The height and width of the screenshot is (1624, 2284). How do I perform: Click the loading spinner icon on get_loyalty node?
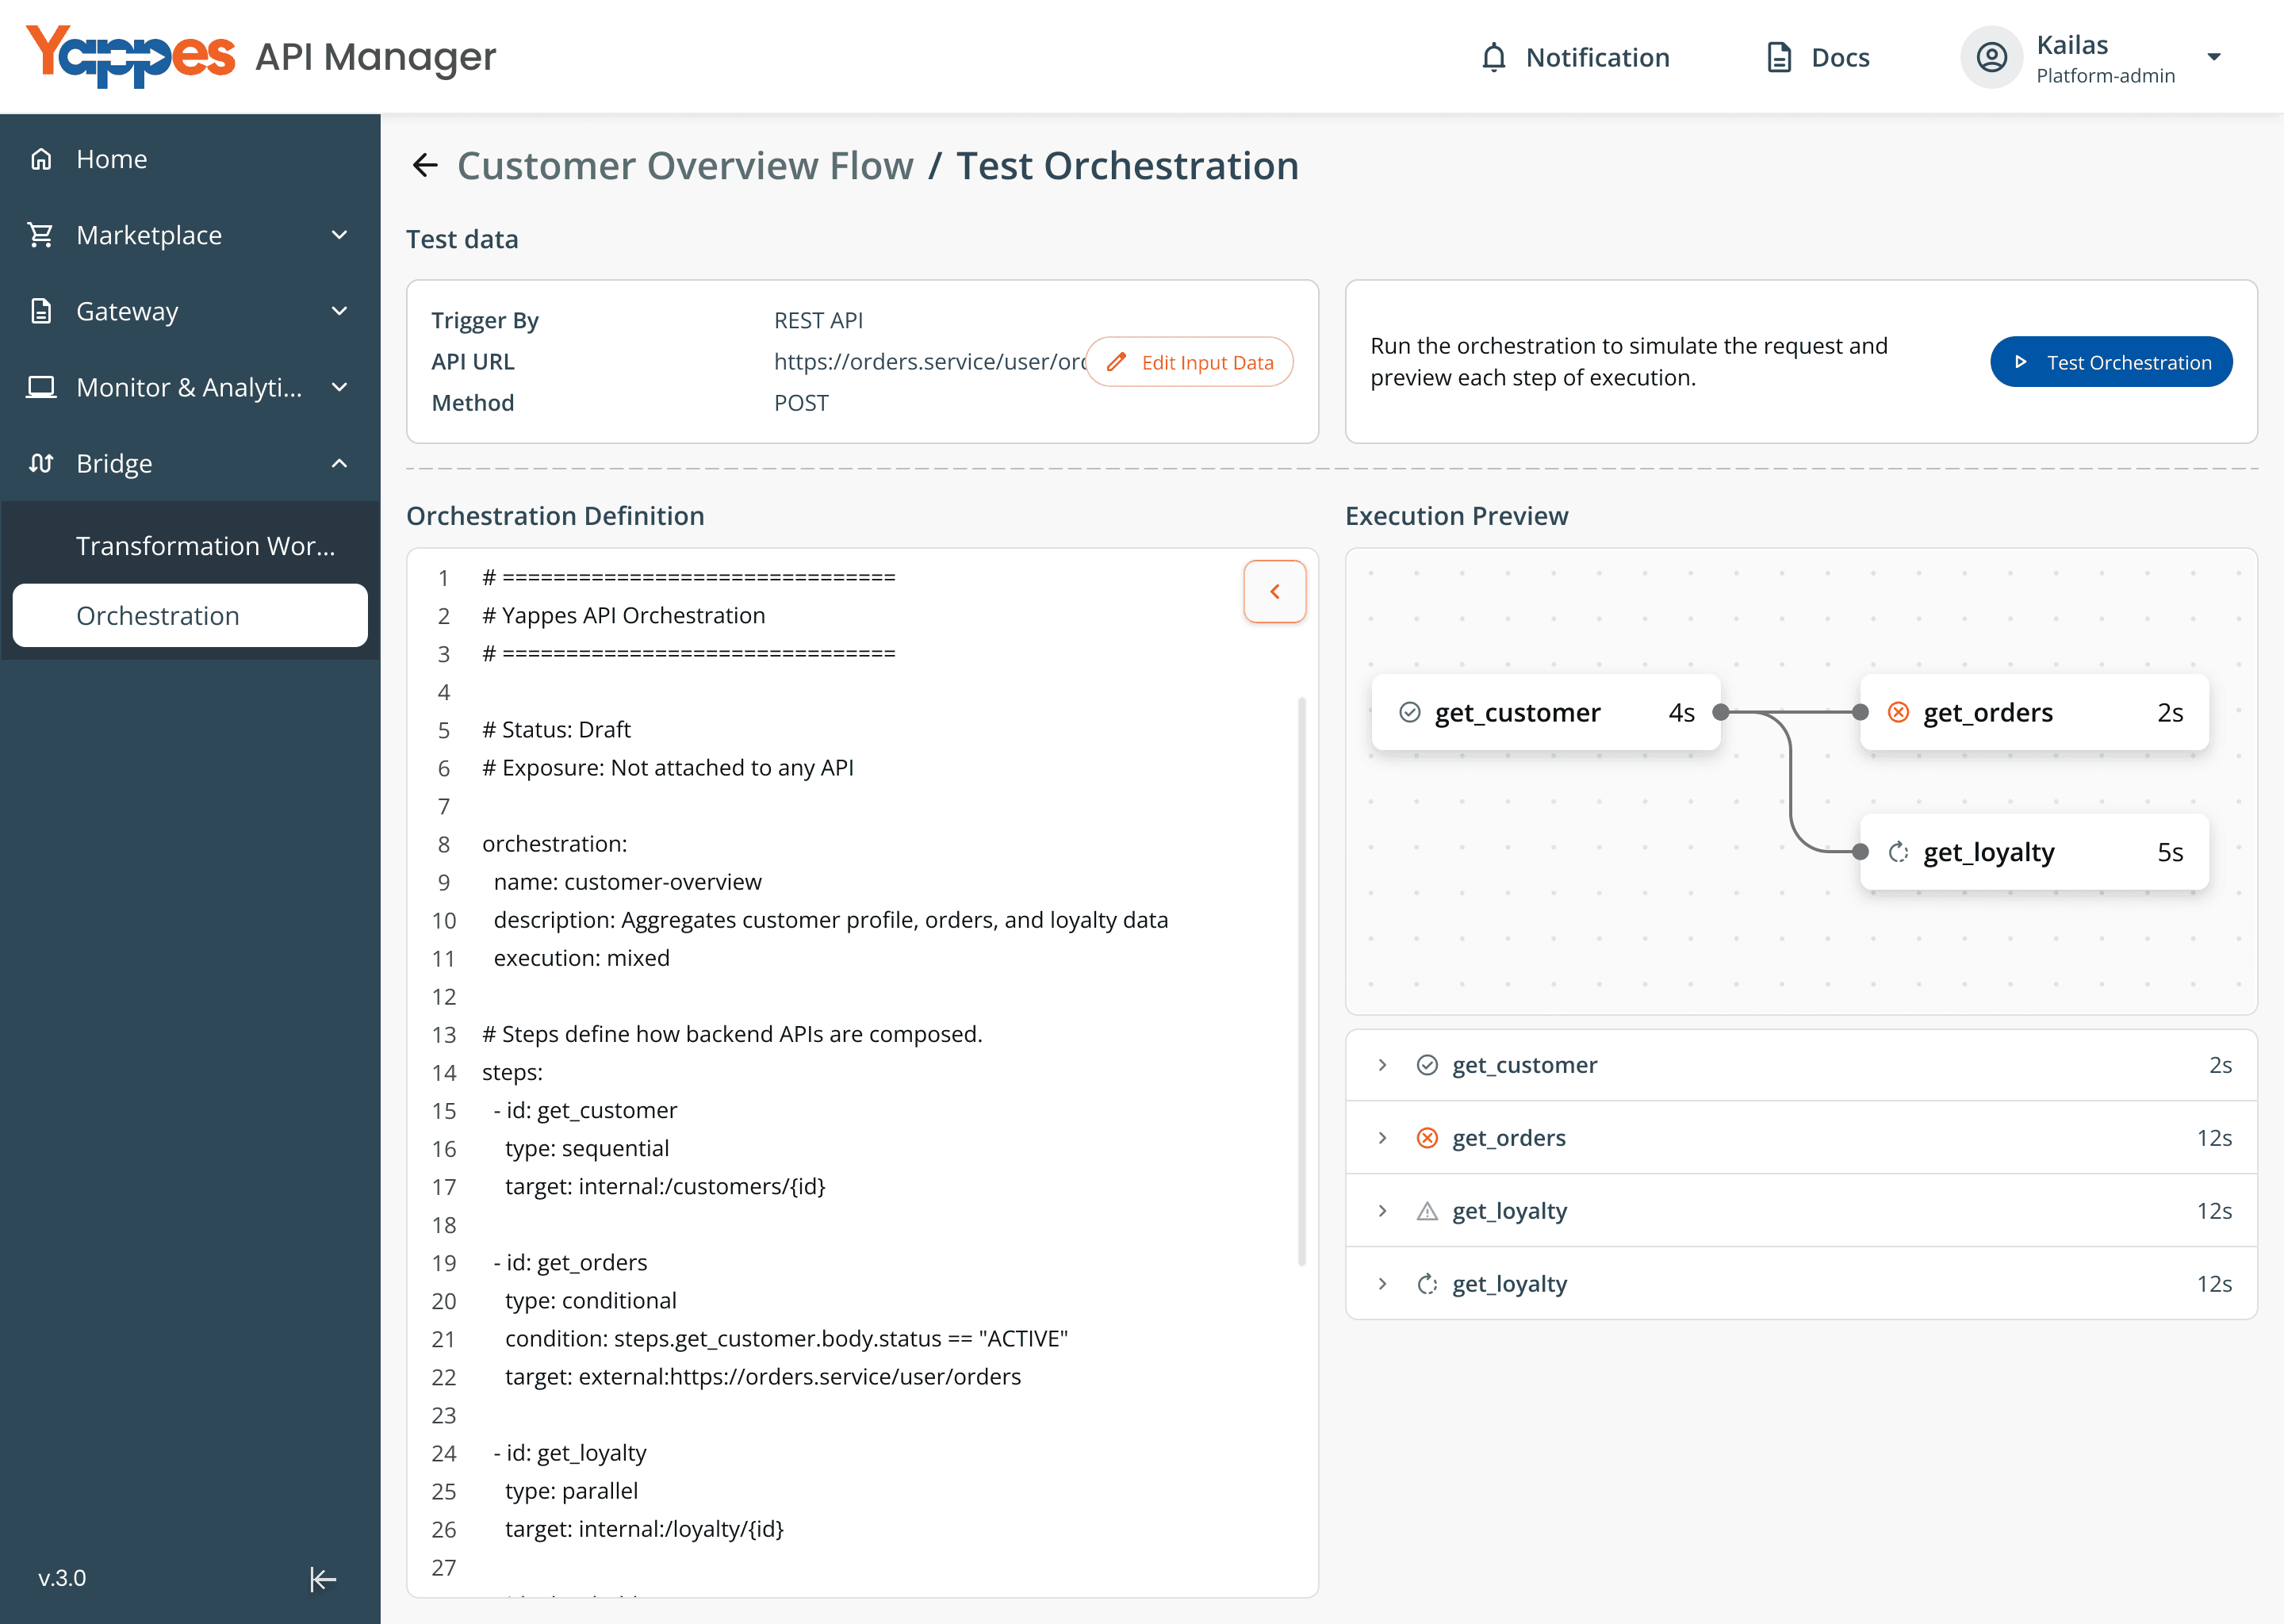pos(1898,852)
